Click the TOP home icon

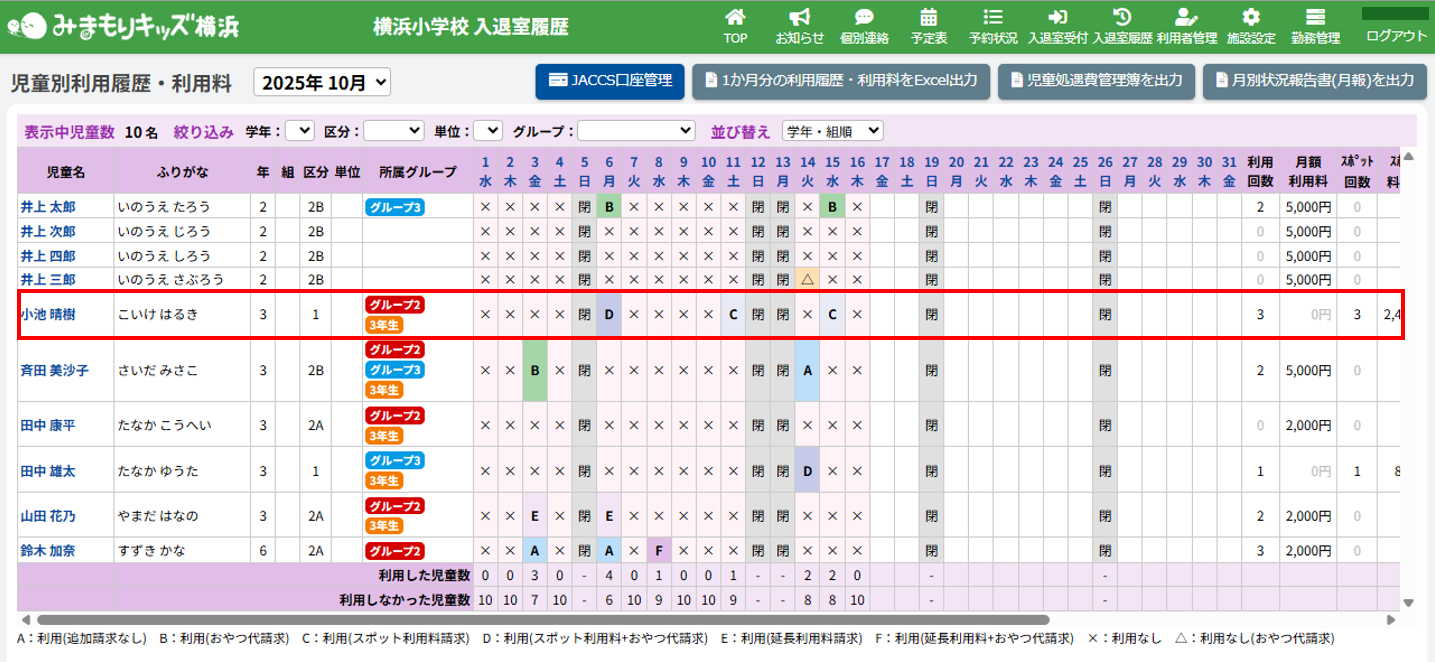pos(735,18)
